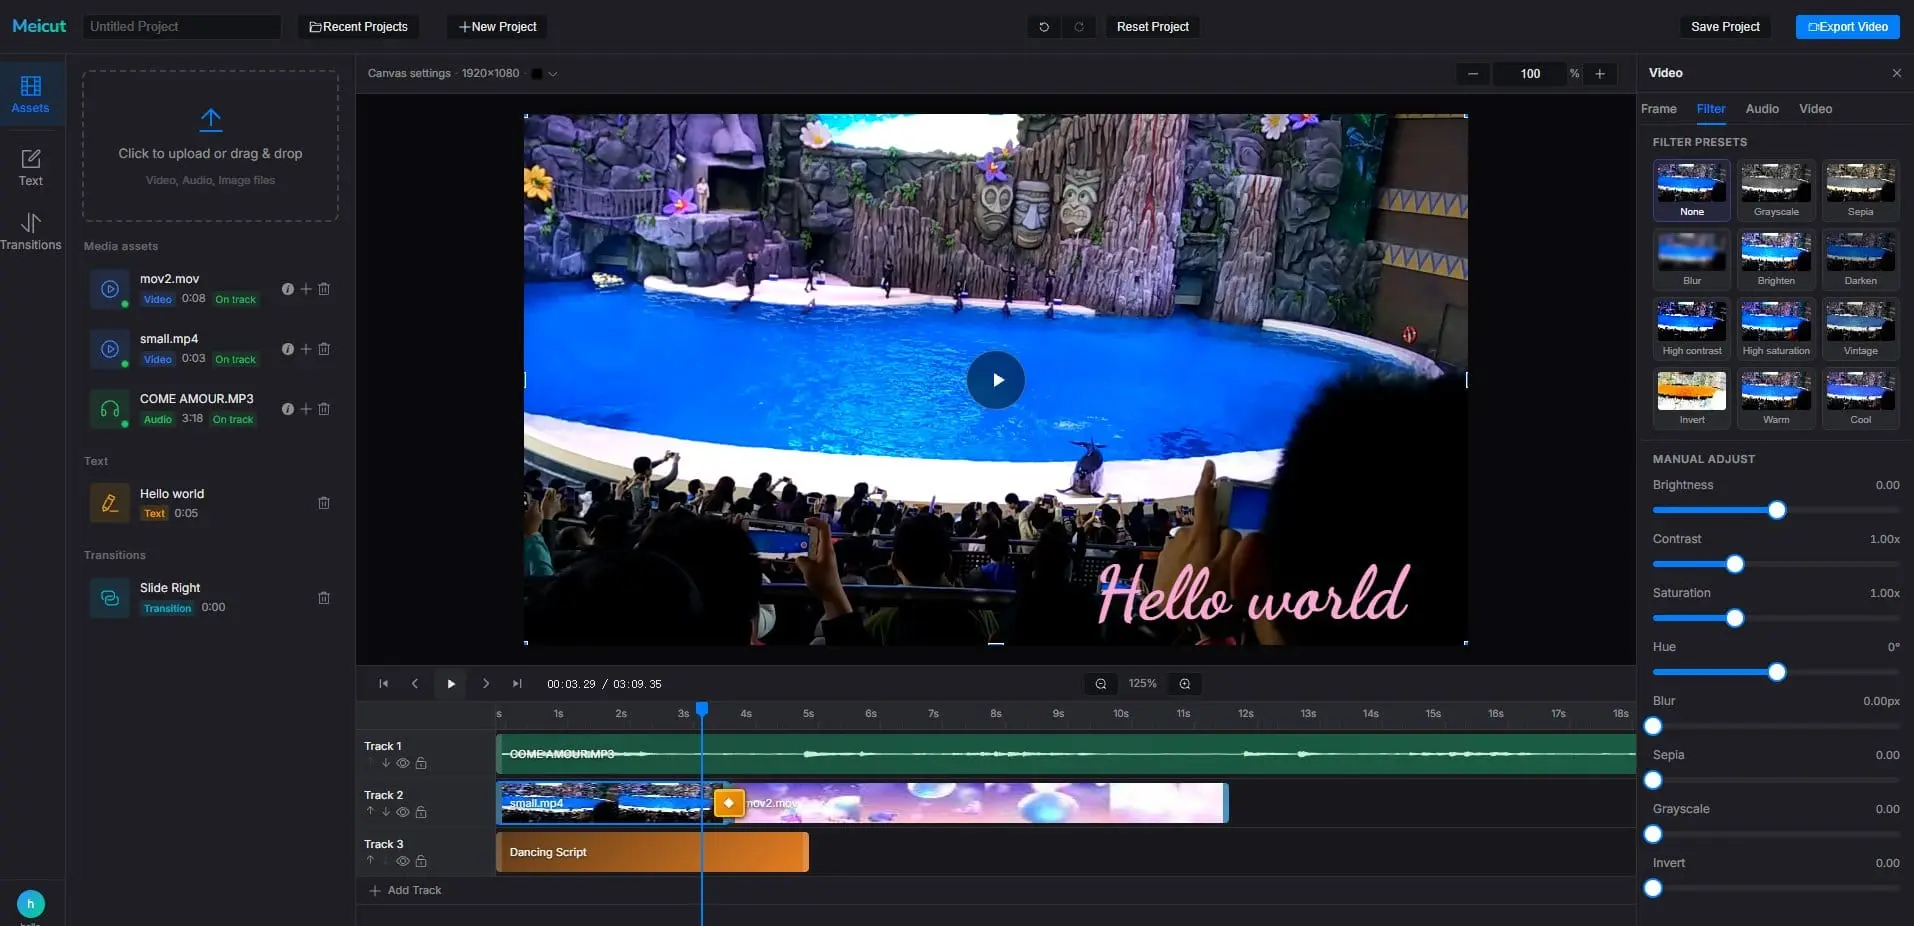Switch to the Audio tab
1914x926 pixels.
point(1762,109)
